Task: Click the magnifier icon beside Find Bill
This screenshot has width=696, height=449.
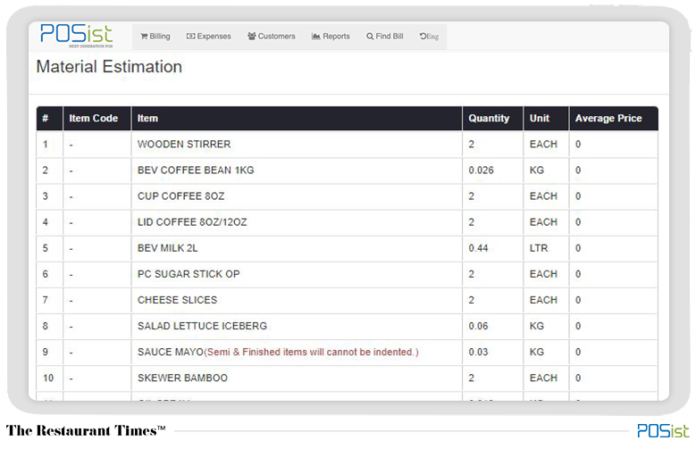Action: tap(370, 36)
